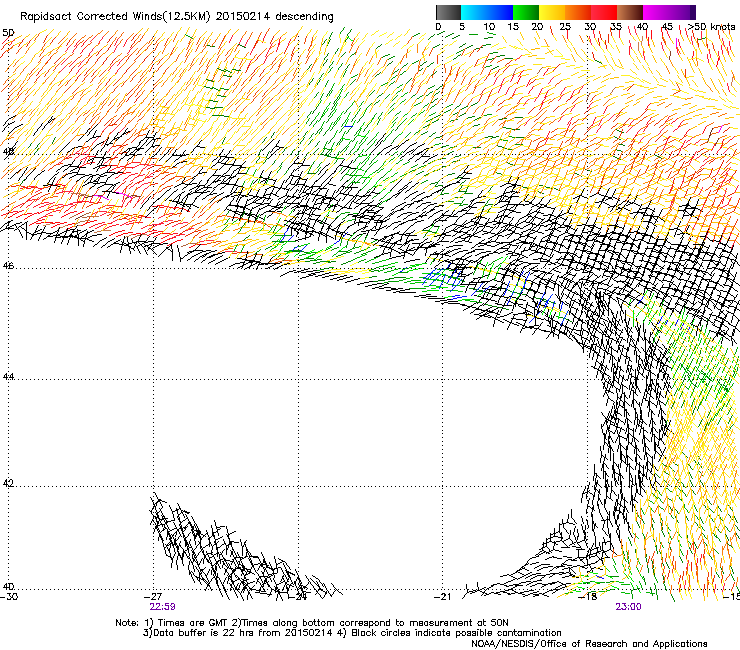Click the legend tick label '25'
Screen dimensions: 740x650
tap(565, 27)
